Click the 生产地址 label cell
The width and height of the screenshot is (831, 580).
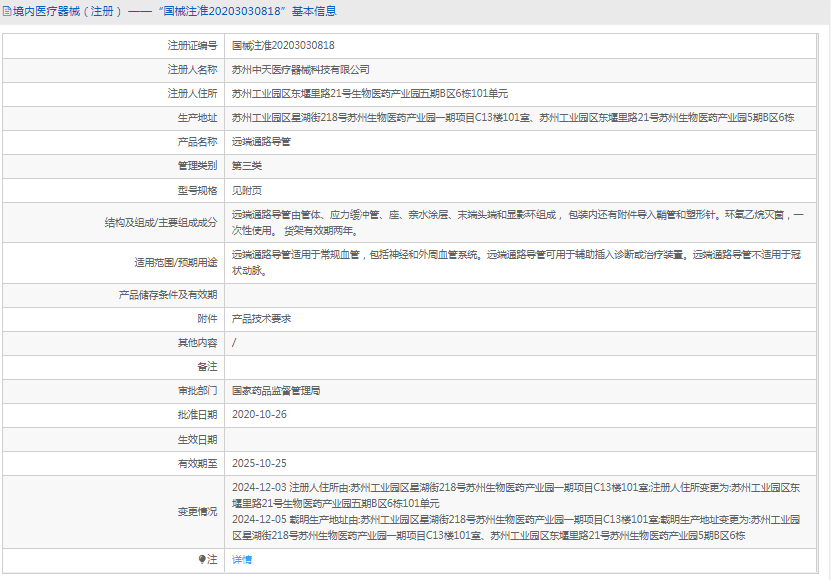[x=113, y=118]
